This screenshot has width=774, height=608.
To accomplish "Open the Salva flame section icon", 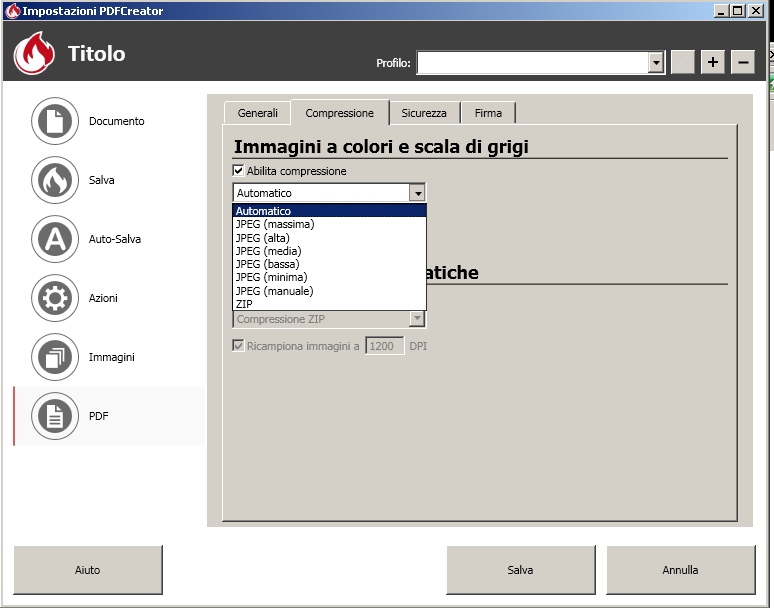I will click(55, 180).
